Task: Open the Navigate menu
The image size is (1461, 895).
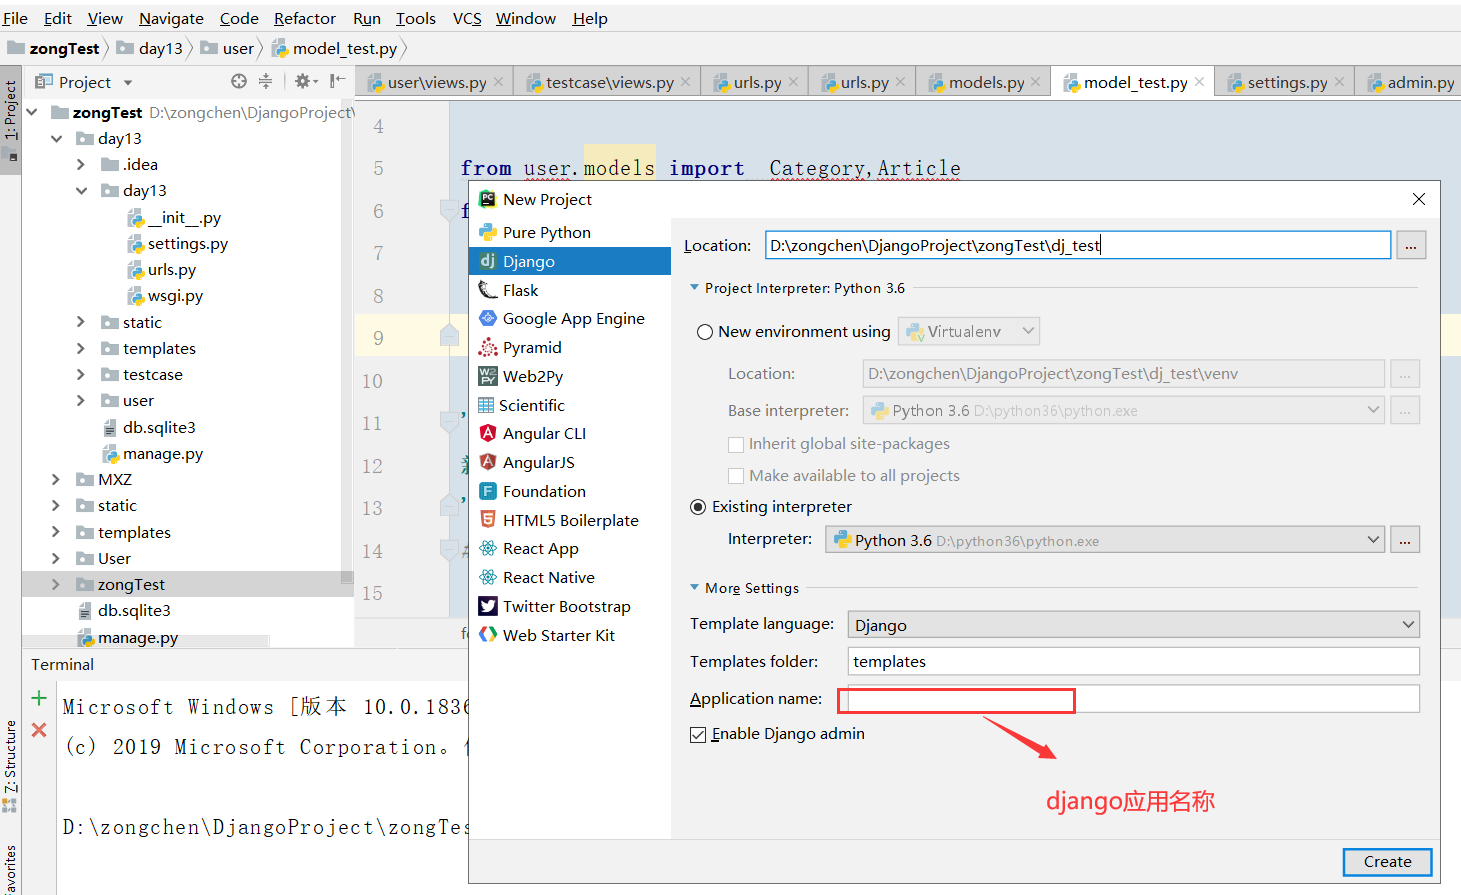Action: 171,18
